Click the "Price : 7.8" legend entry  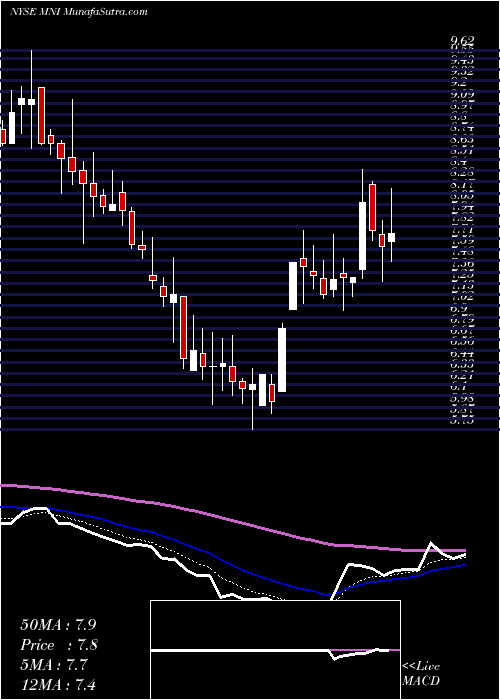(59, 645)
